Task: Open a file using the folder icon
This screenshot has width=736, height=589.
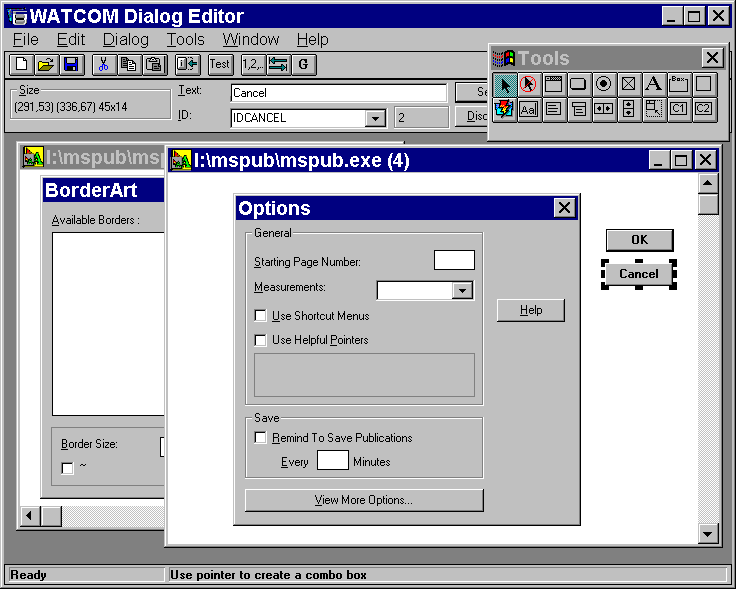Action: (x=46, y=64)
